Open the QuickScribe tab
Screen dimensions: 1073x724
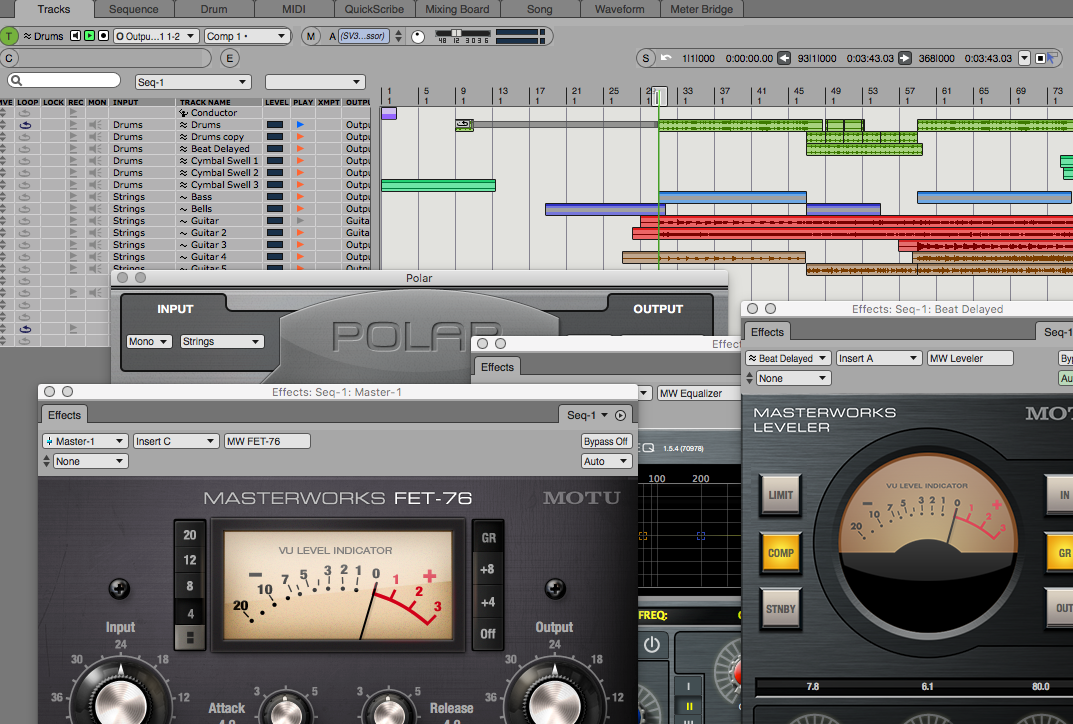coord(374,9)
